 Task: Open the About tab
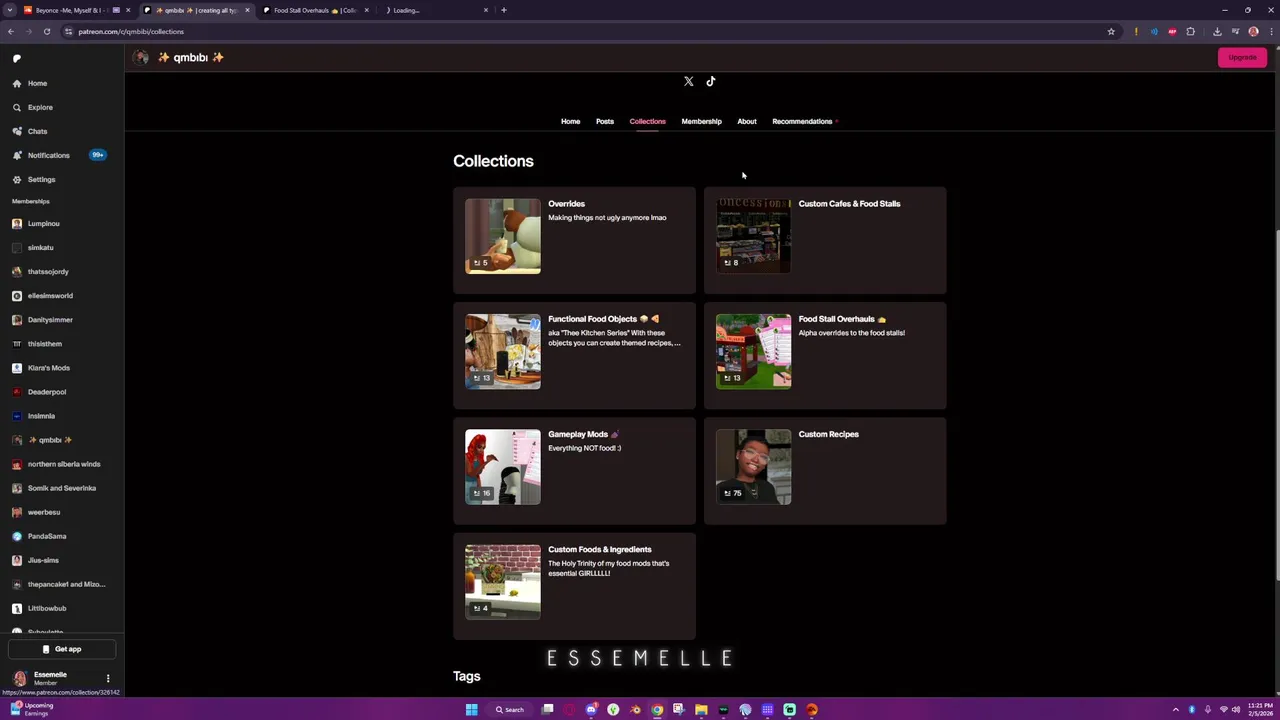pyautogui.click(x=747, y=121)
